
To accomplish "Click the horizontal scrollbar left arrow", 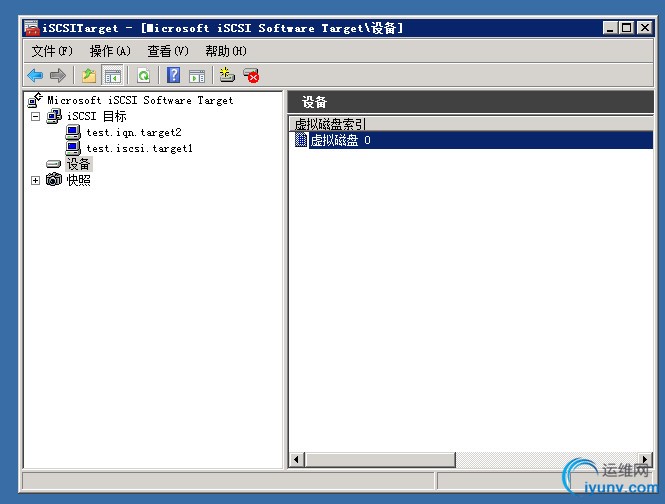I will point(296,459).
